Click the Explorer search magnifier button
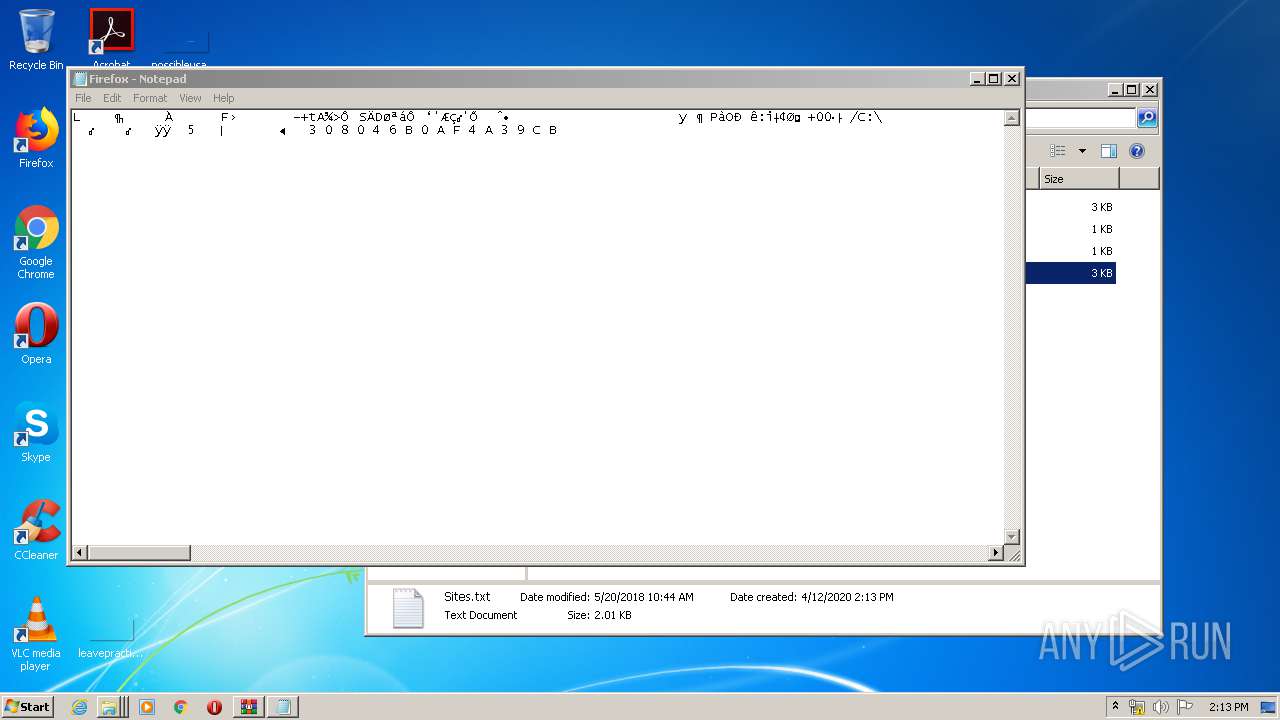This screenshot has width=1280, height=720. [1147, 118]
